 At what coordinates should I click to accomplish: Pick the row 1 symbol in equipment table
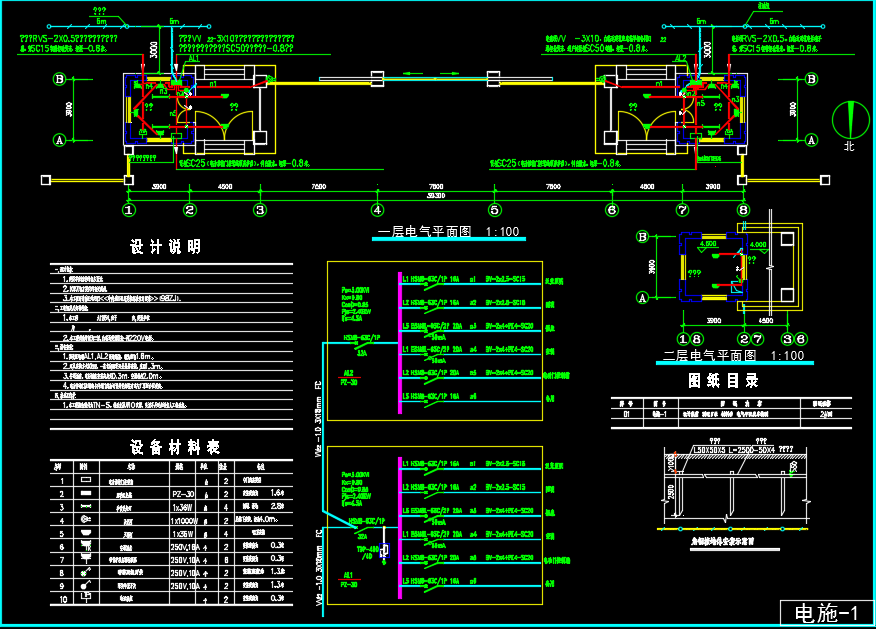click(x=87, y=482)
